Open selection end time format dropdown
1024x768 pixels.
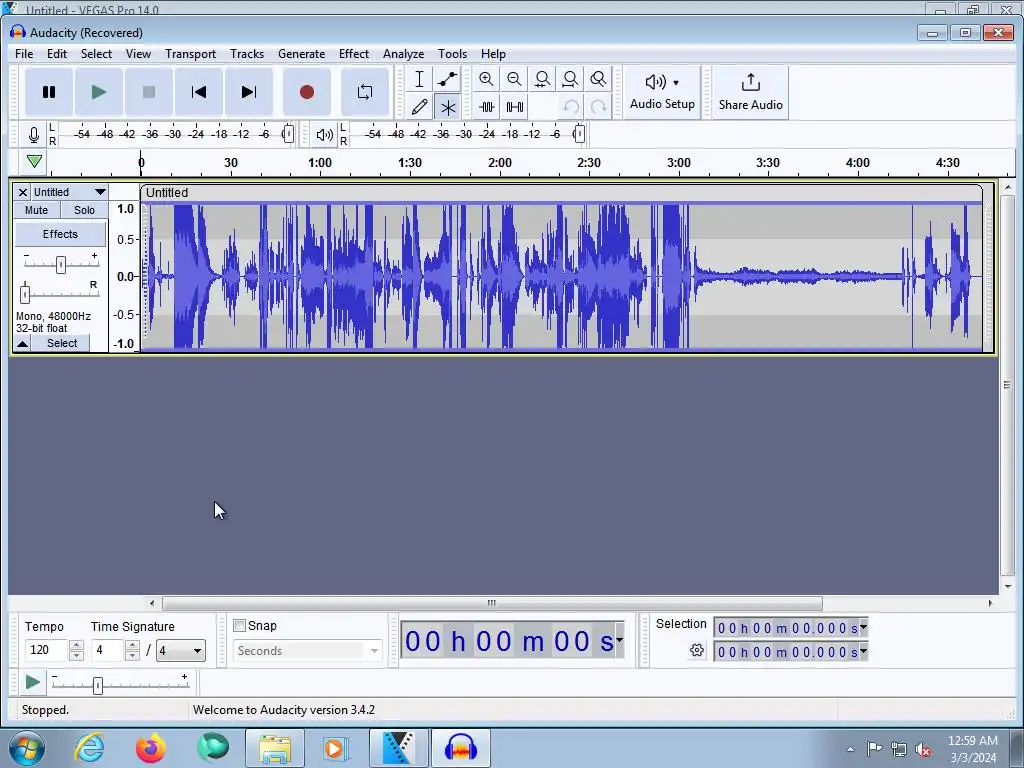tap(863, 651)
